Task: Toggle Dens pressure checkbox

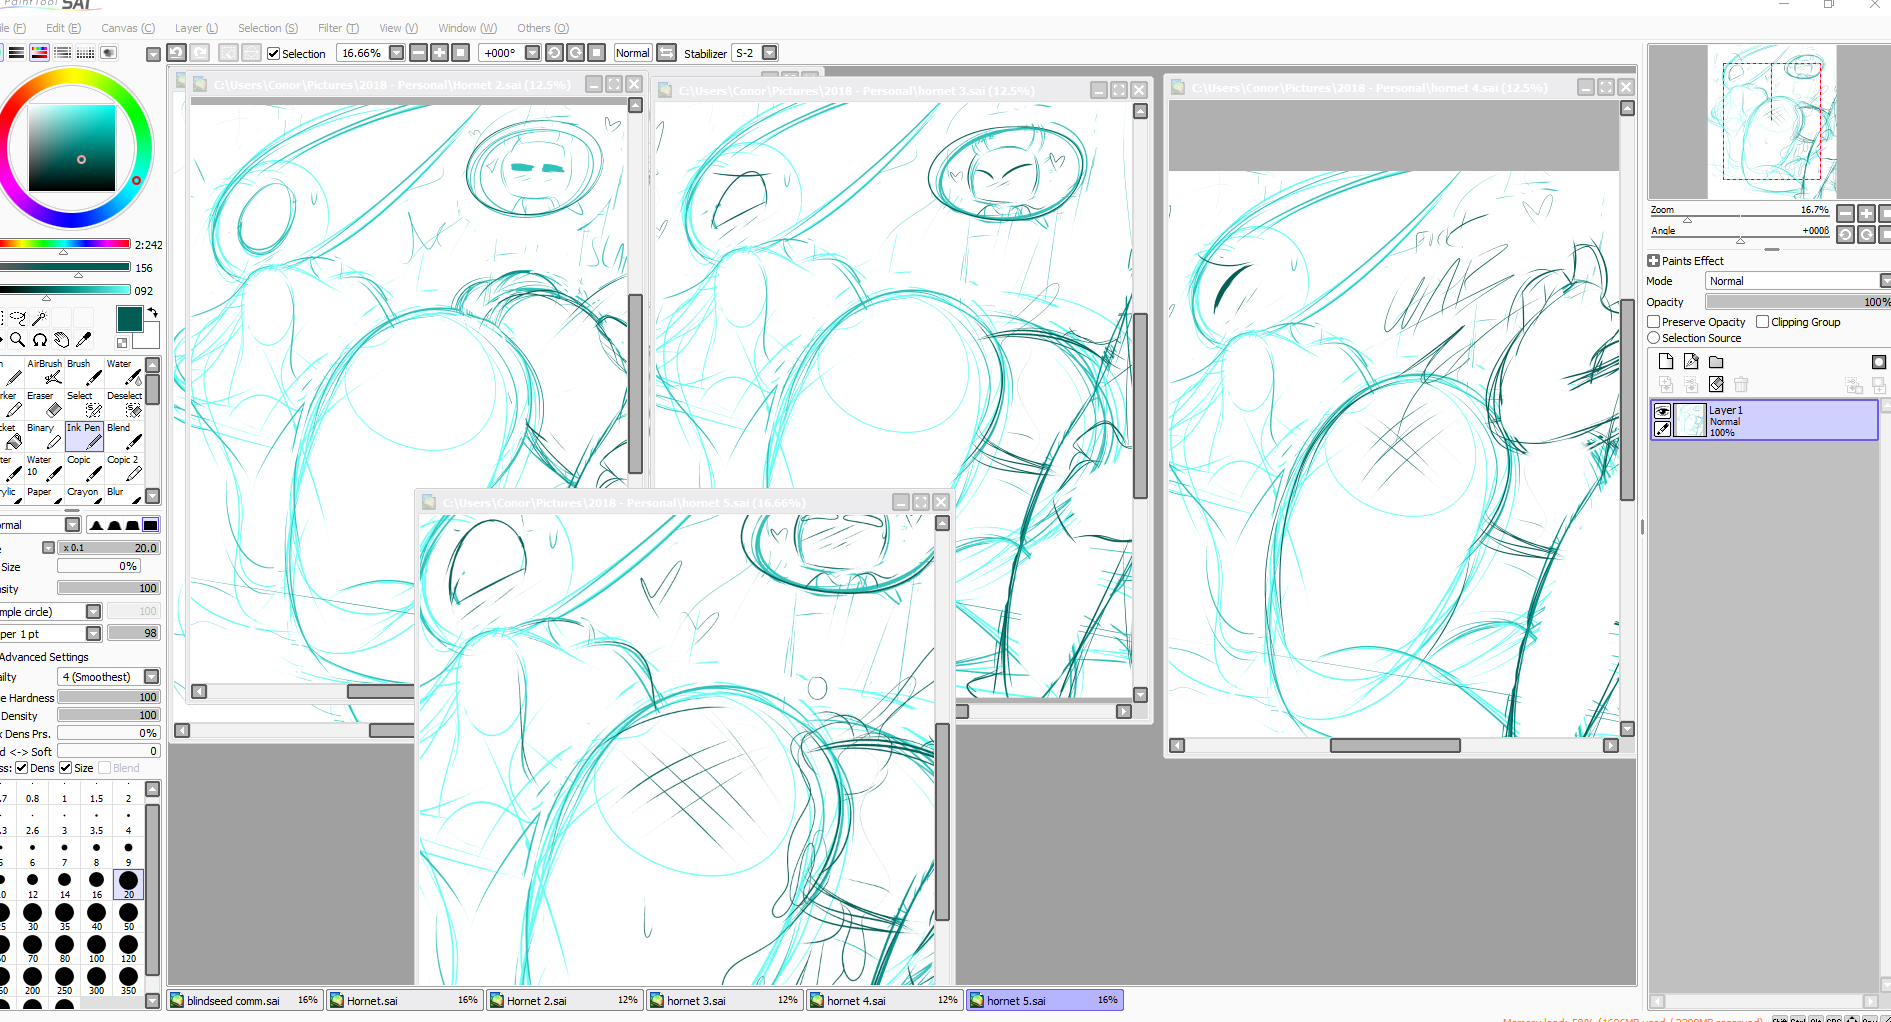Action: [x=21, y=768]
